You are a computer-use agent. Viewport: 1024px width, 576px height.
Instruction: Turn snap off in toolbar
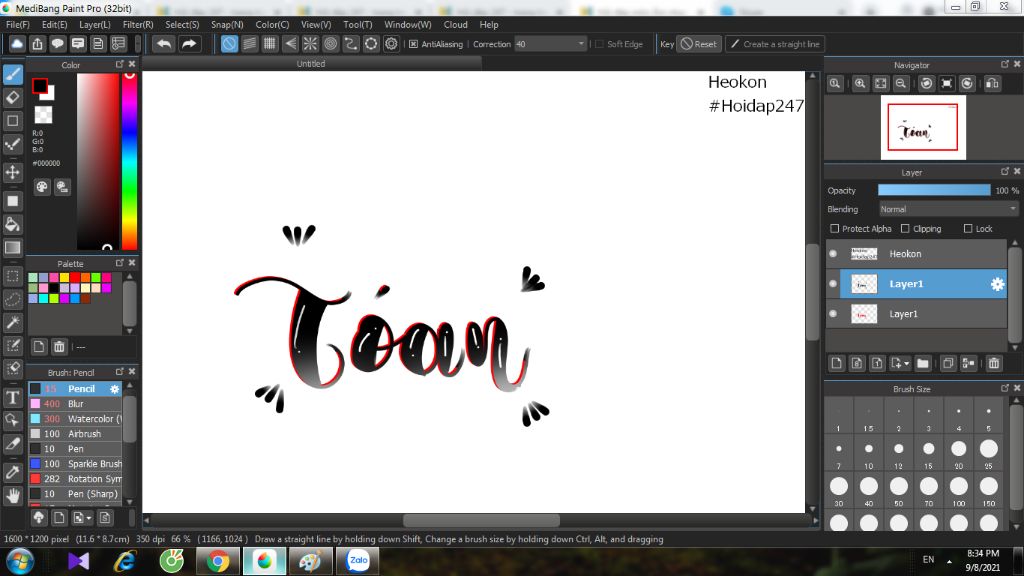point(229,44)
